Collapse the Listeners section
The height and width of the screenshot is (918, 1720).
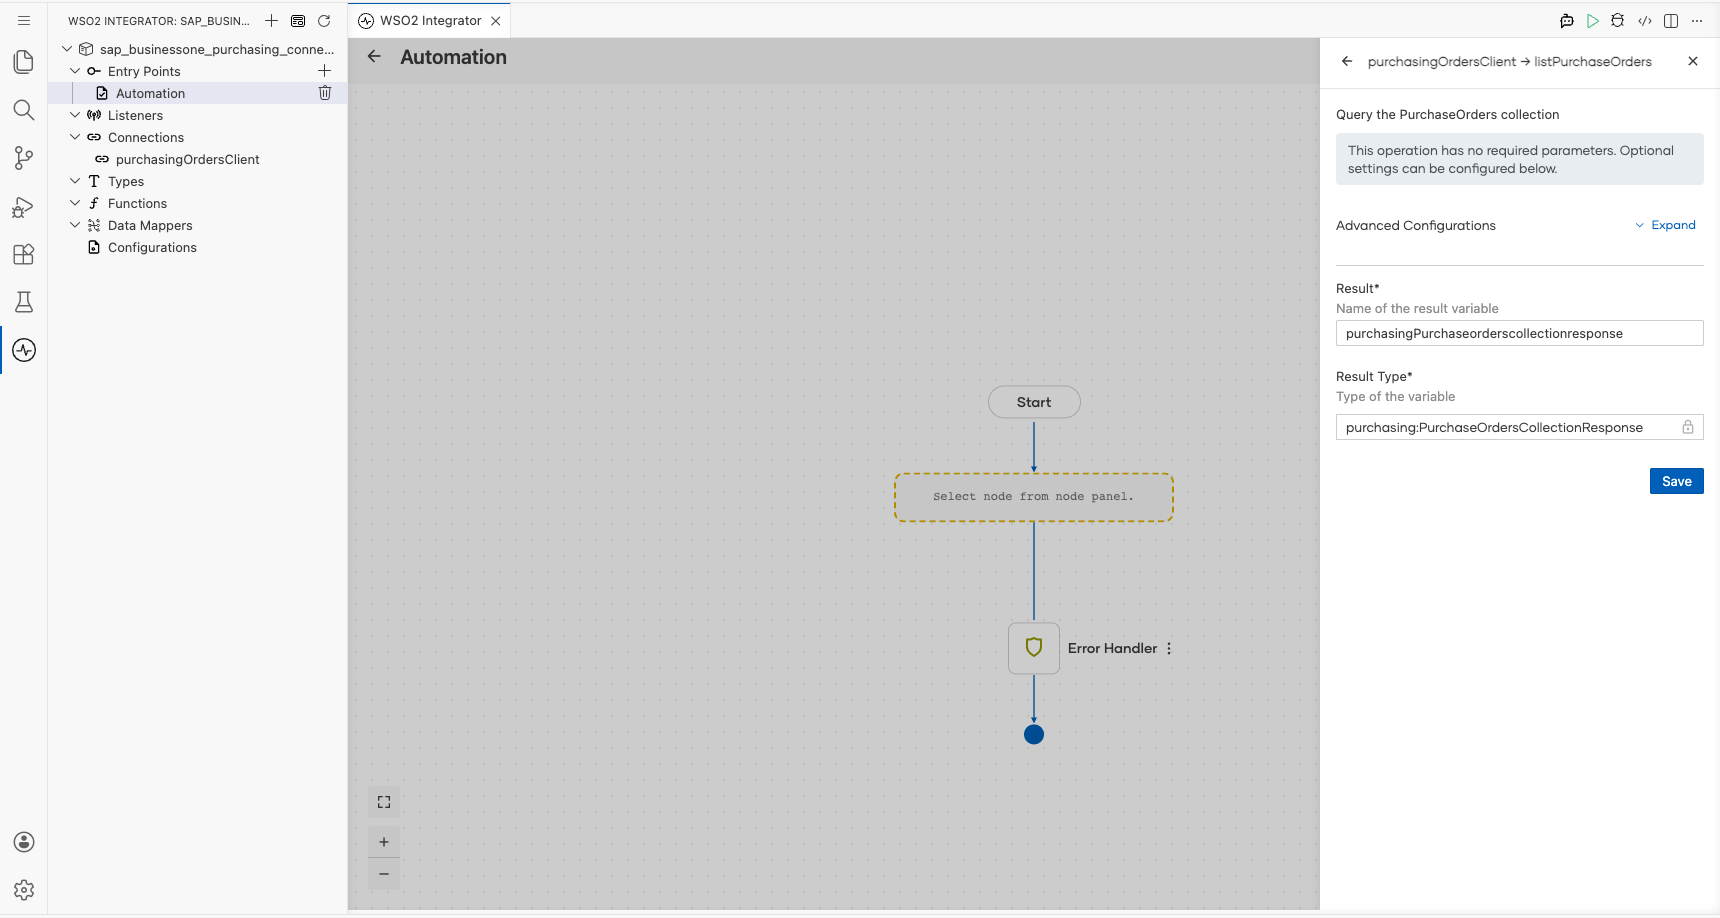click(75, 115)
